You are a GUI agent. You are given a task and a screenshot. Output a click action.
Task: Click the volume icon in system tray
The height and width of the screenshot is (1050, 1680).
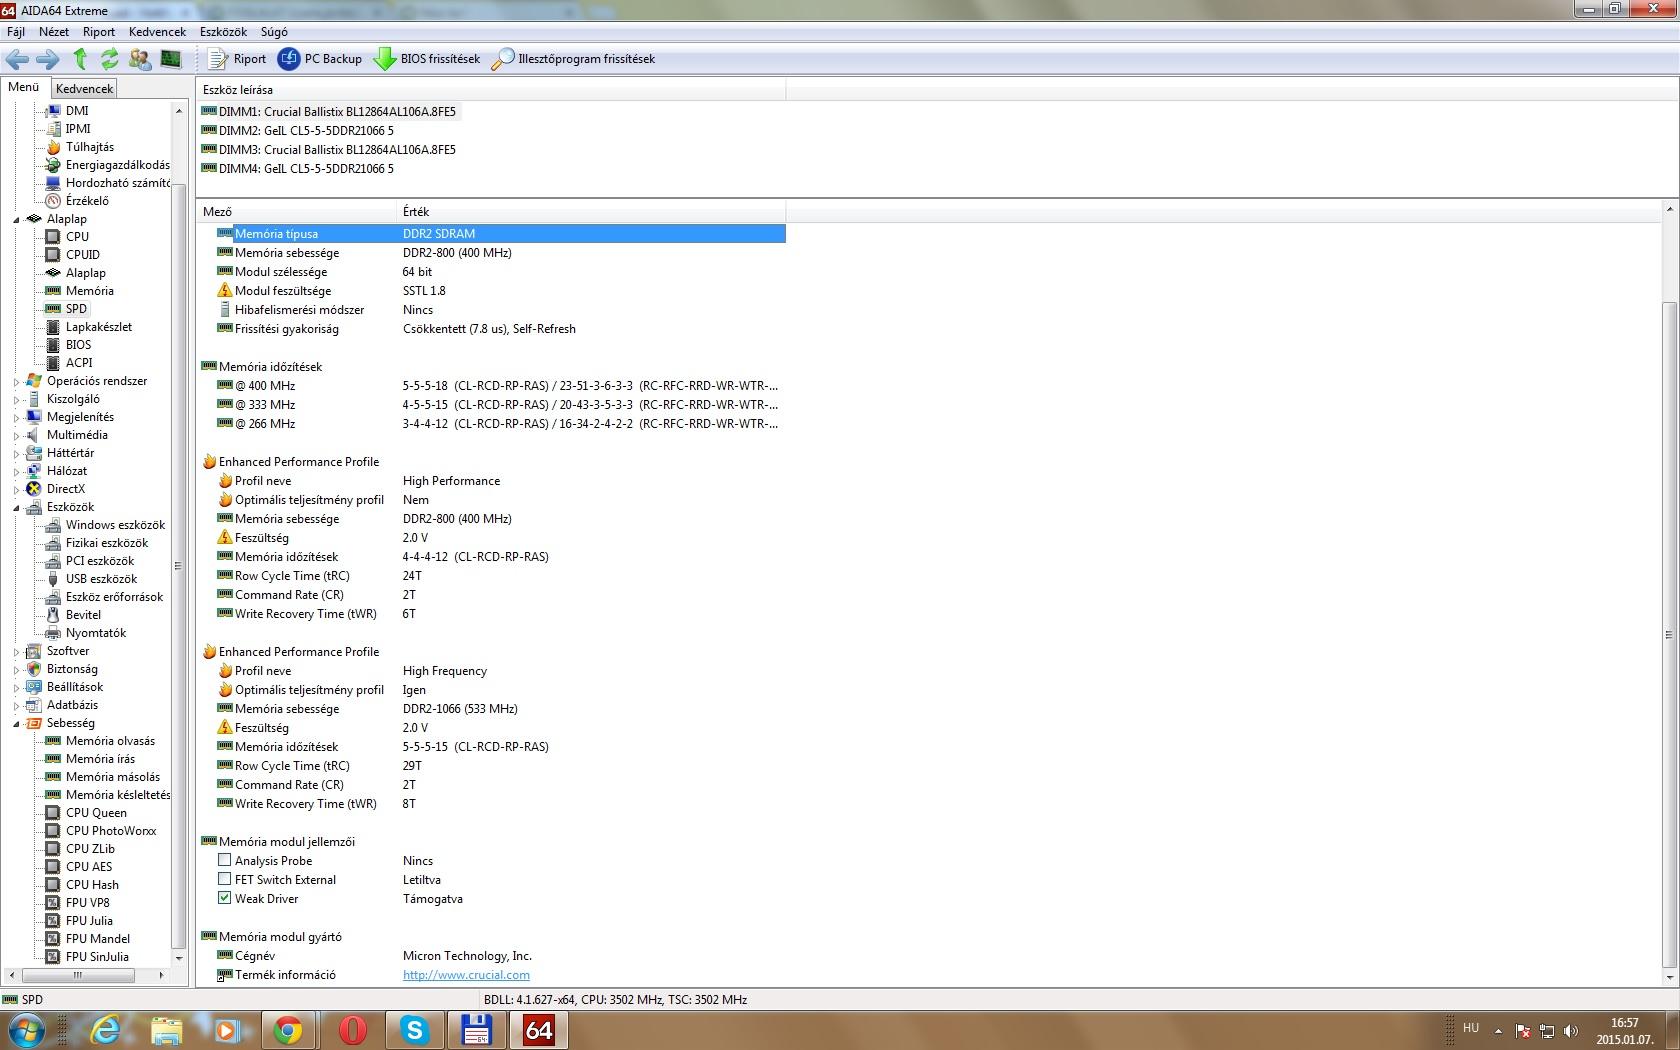[1571, 1030]
